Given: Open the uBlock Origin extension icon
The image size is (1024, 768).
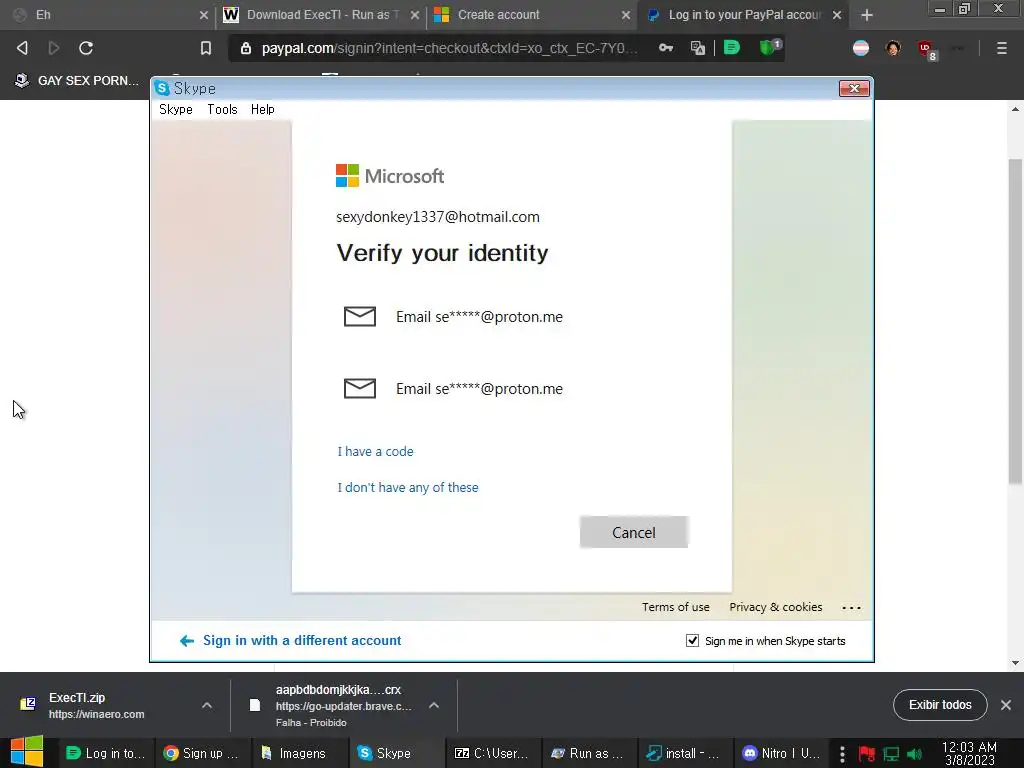Looking at the screenshot, I should click(927, 50).
